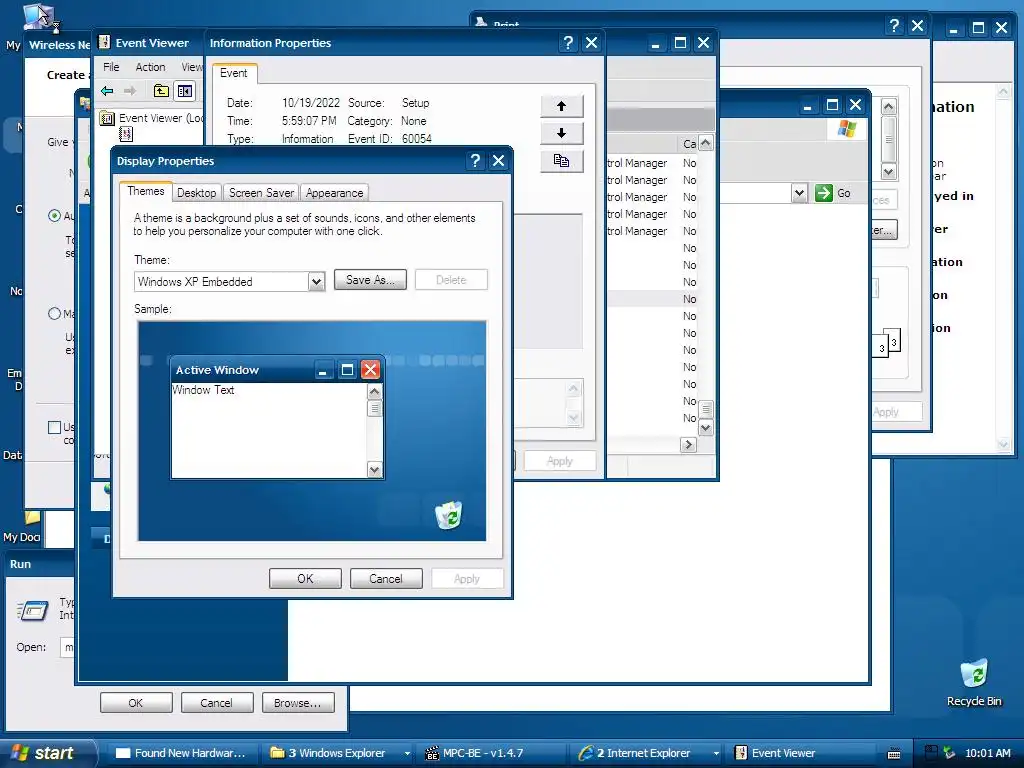1024x768 pixels.
Task: Open the Theme dropdown list
Action: 316,281
